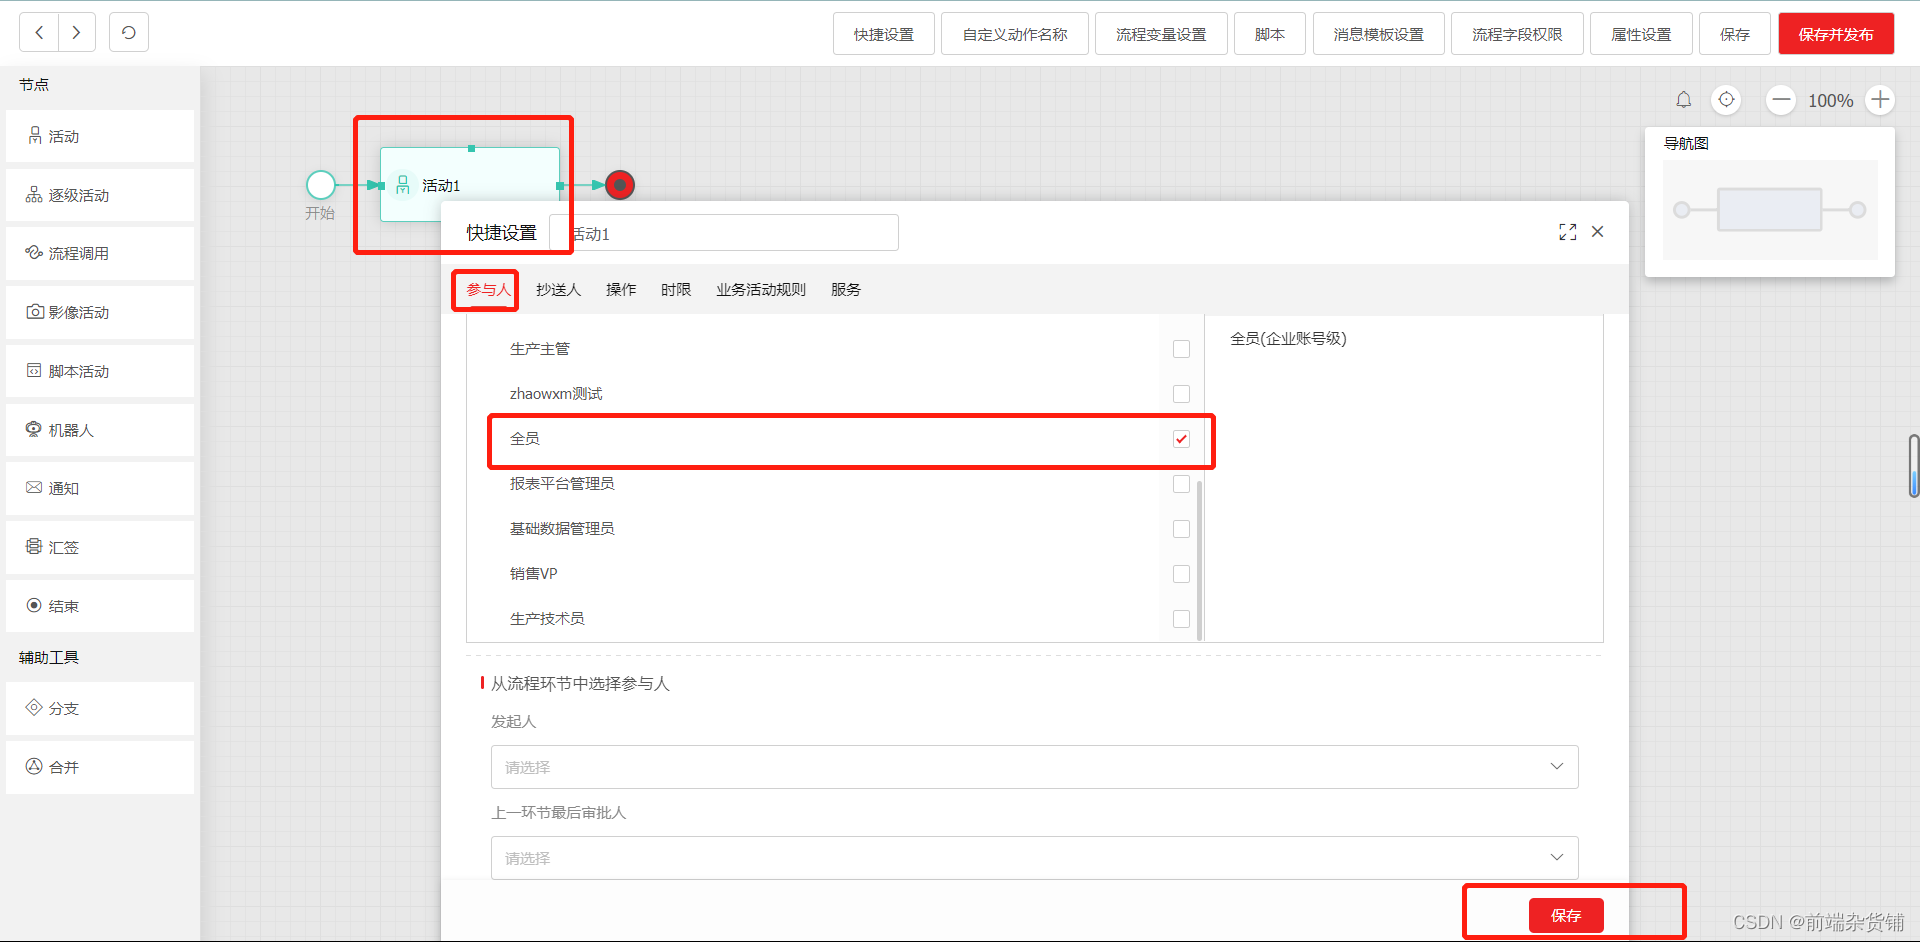Switch to the 服务 tab
The width and height of the screenshot is (1920, 942).
point(846,290)
